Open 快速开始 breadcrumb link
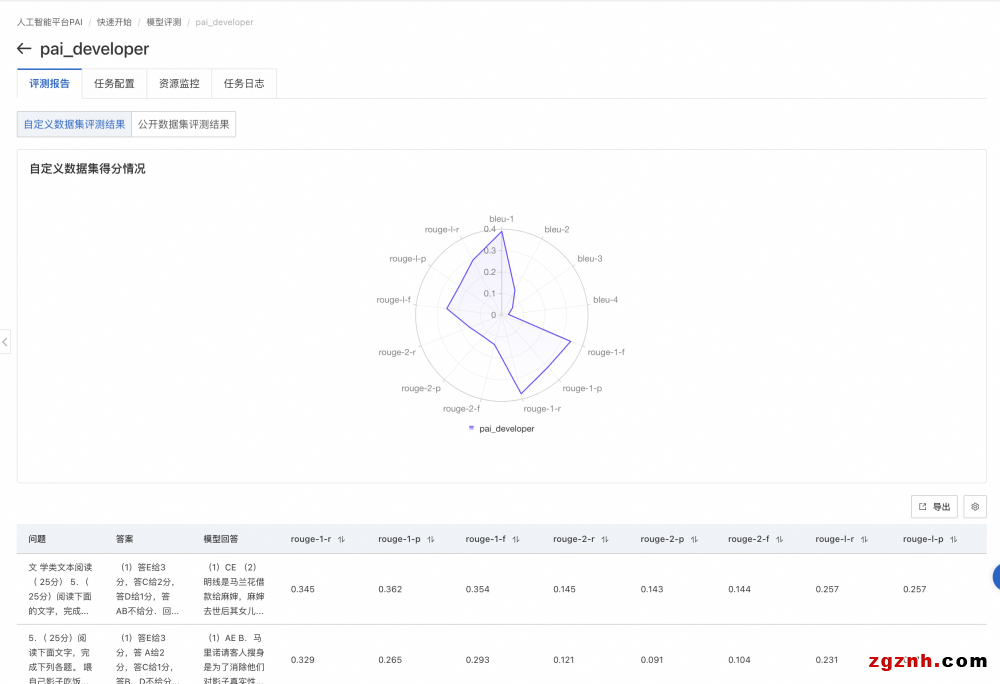 click(x=114, y=22)
